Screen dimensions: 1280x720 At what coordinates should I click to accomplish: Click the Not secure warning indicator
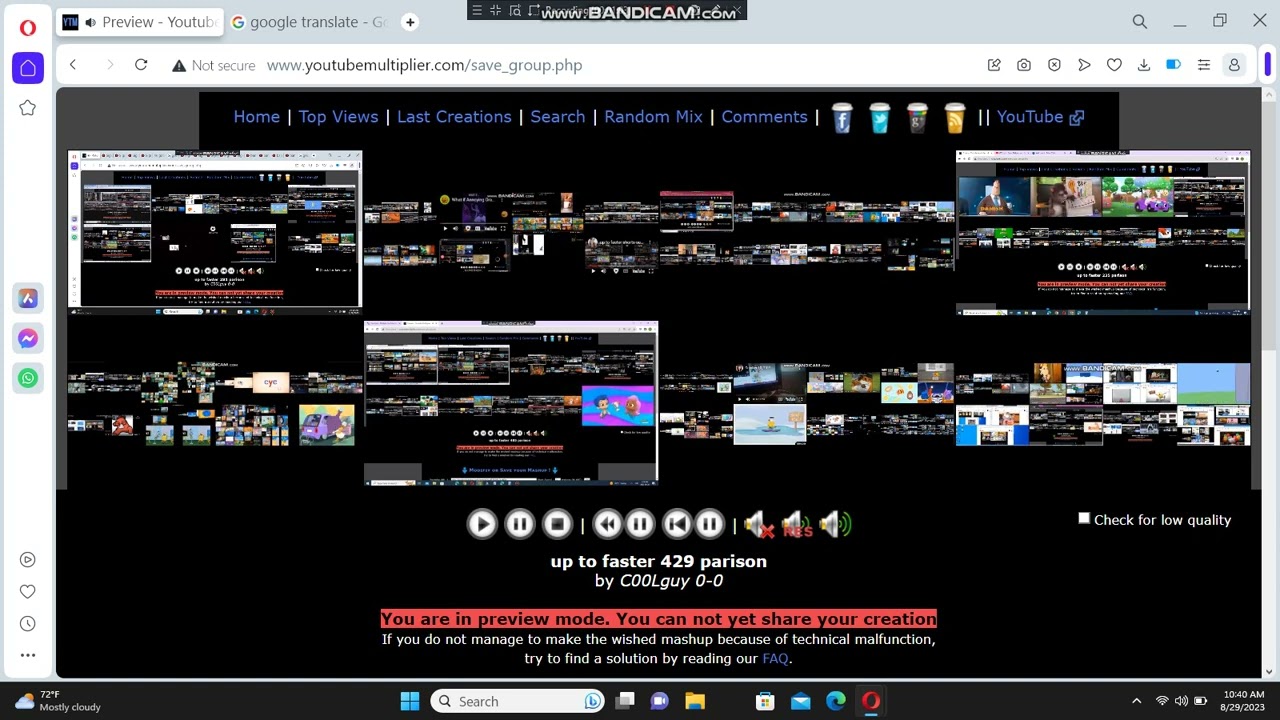point(213,65)
